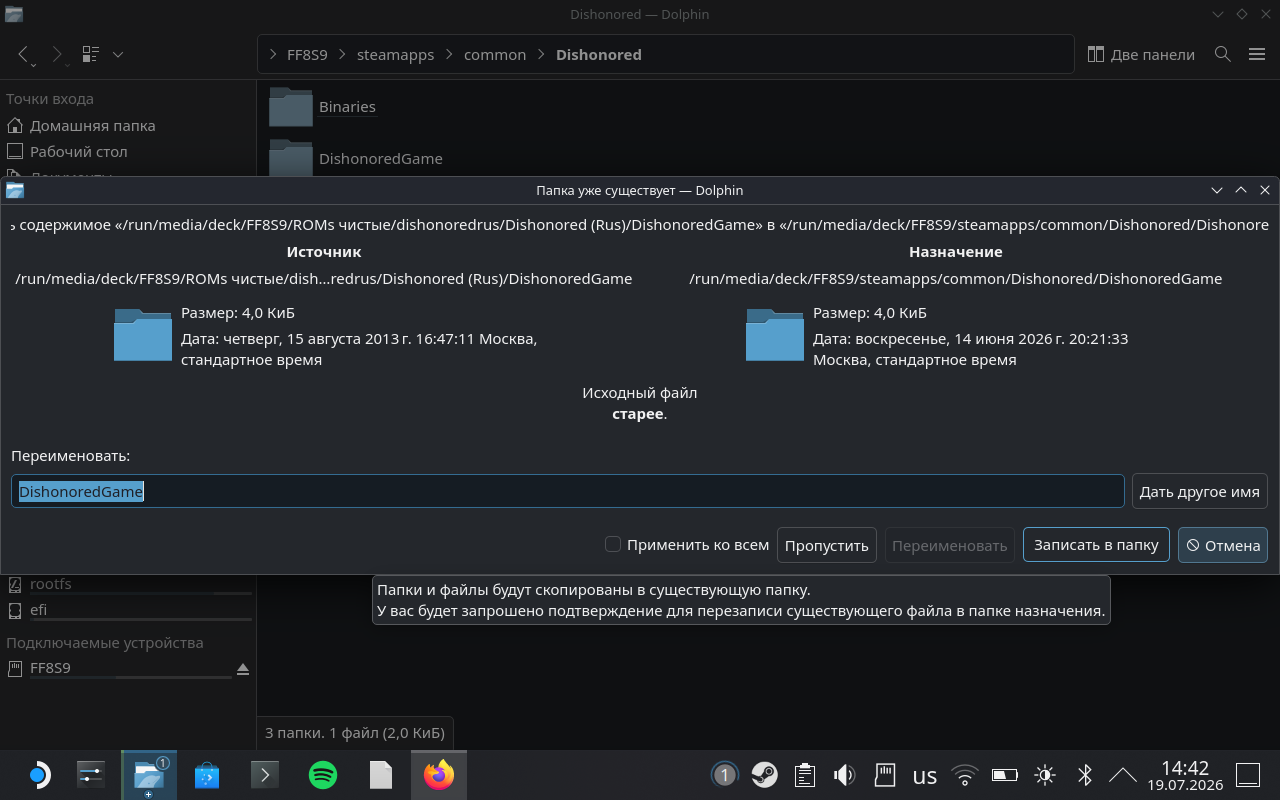Click the Источник heading
This screenshot has width=1280, height=800.
324,252
